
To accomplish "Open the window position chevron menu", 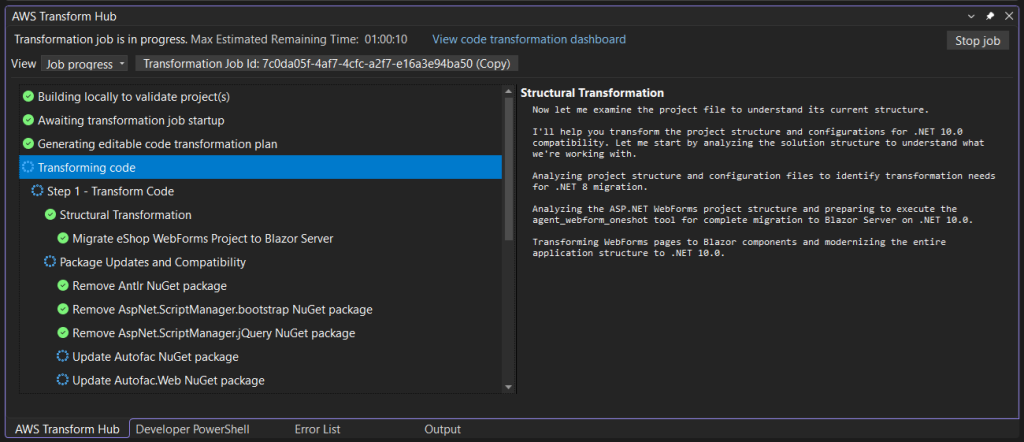I will pos(972,16).
